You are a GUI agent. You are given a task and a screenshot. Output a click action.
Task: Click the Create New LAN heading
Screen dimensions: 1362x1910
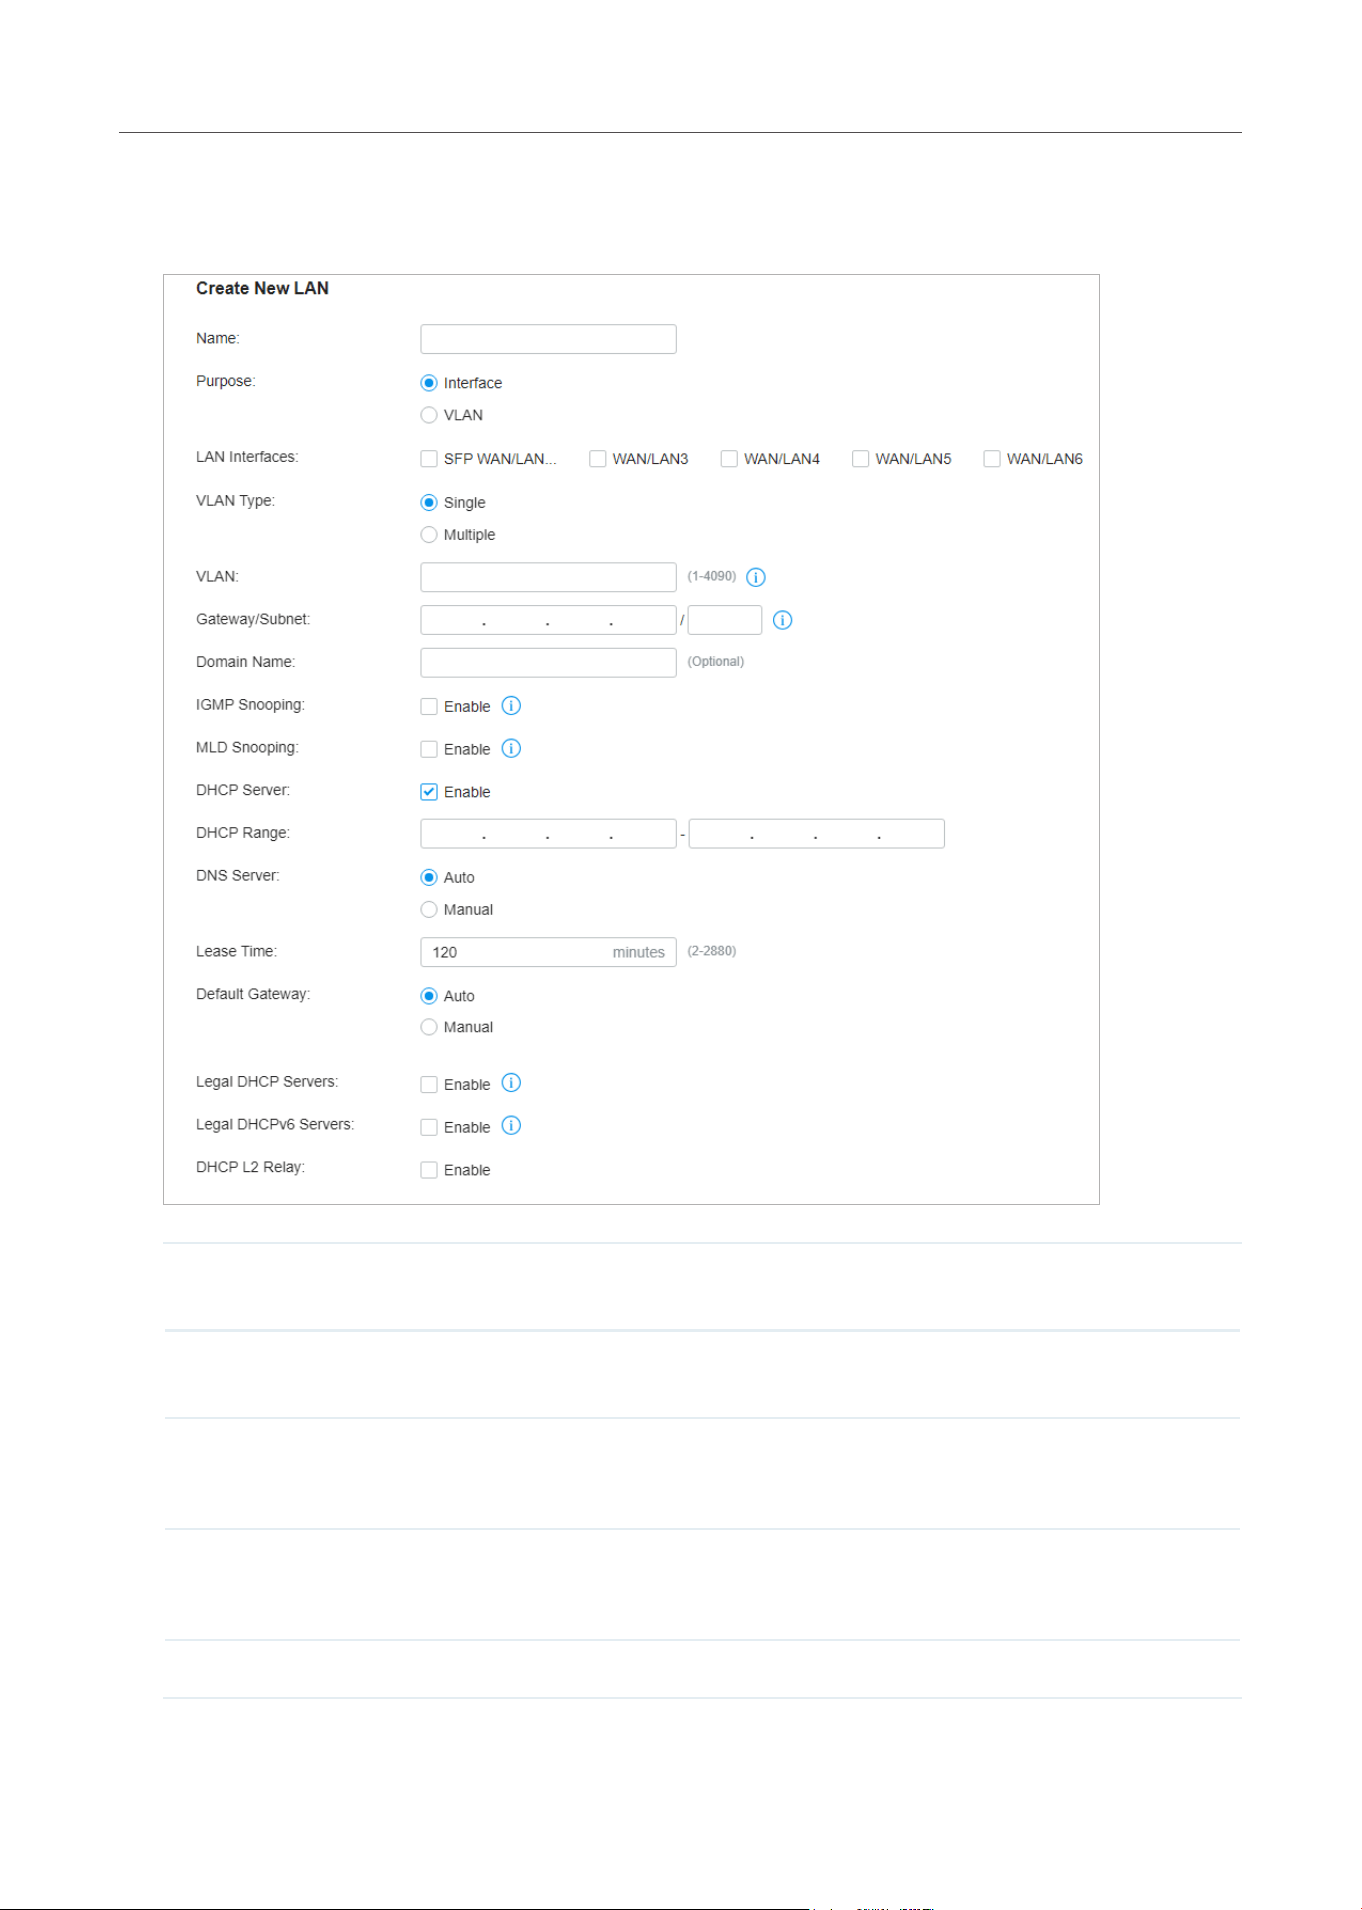pos(262,288)
